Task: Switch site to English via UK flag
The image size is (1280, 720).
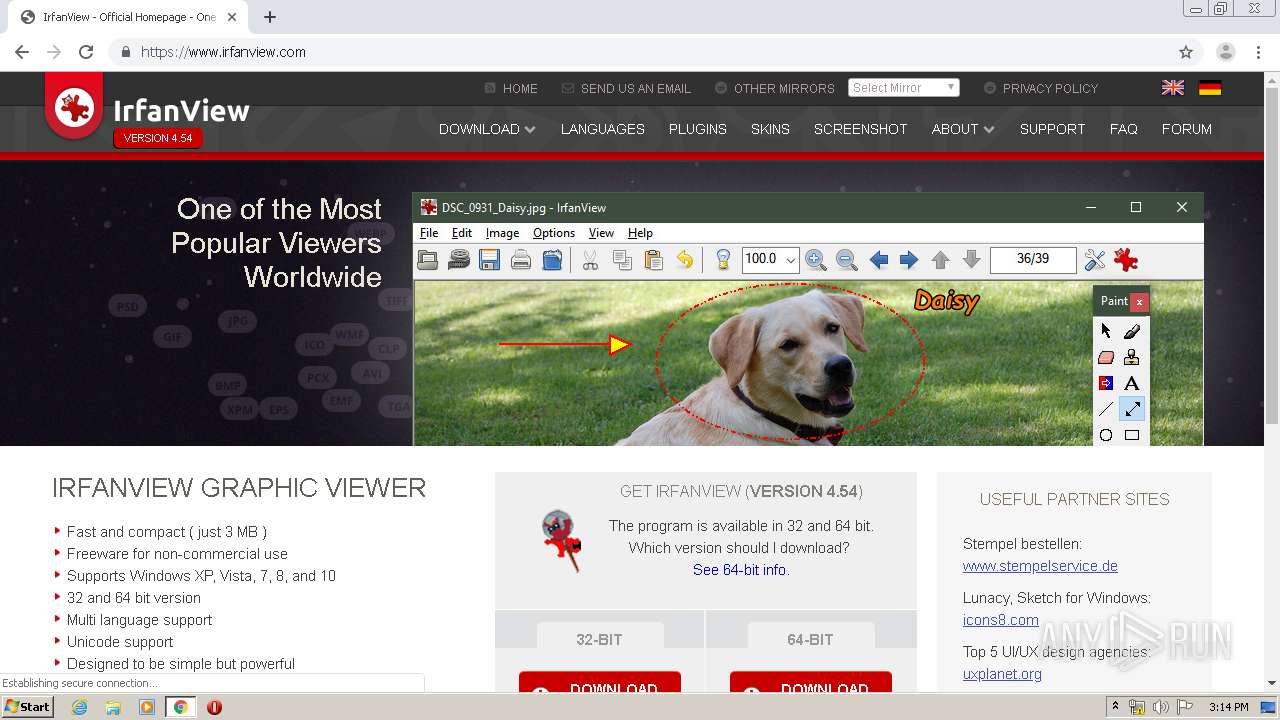Action: [x=1173, y=88]
